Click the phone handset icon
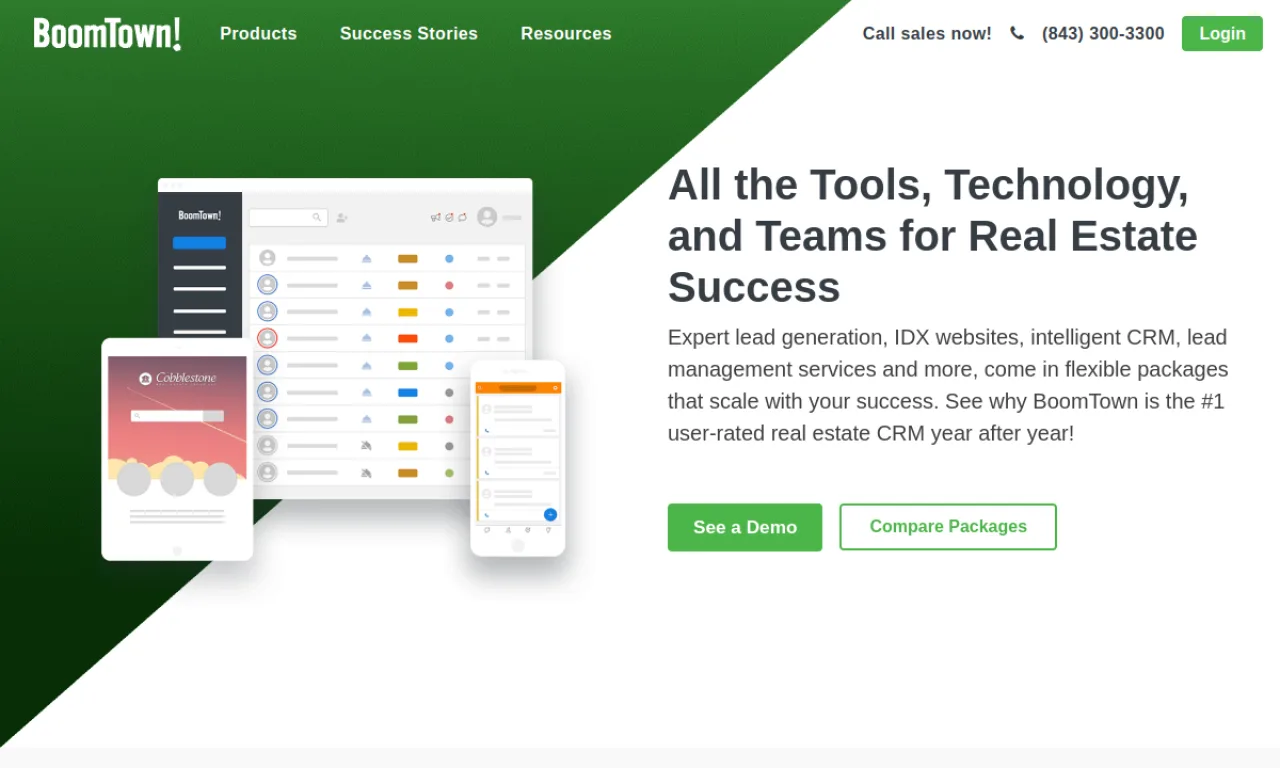1280x768 pixels. click(1017, 33)
